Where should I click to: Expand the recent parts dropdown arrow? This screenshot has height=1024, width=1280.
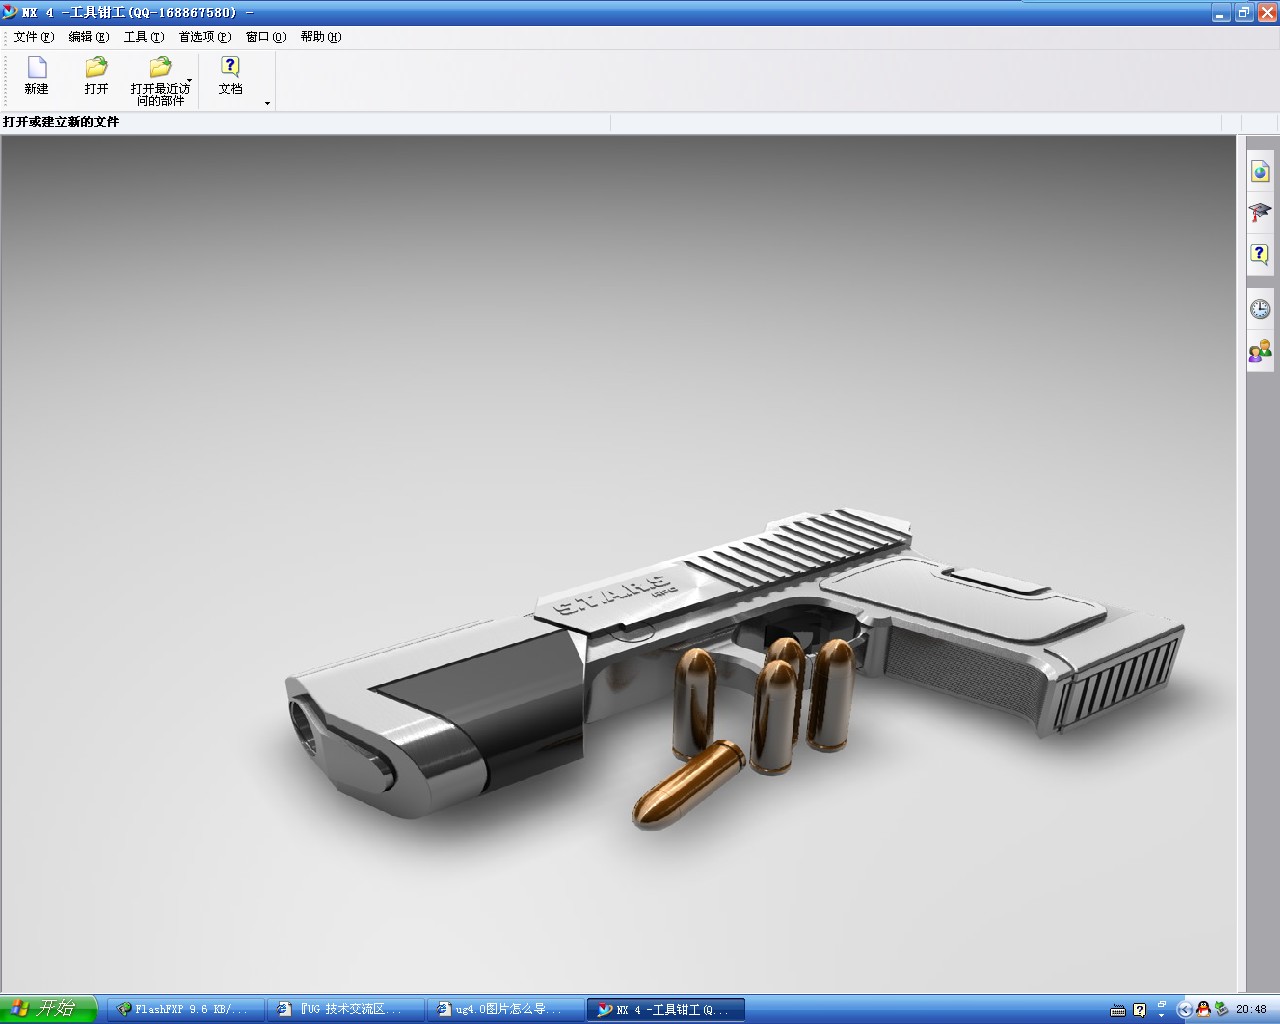189,82
